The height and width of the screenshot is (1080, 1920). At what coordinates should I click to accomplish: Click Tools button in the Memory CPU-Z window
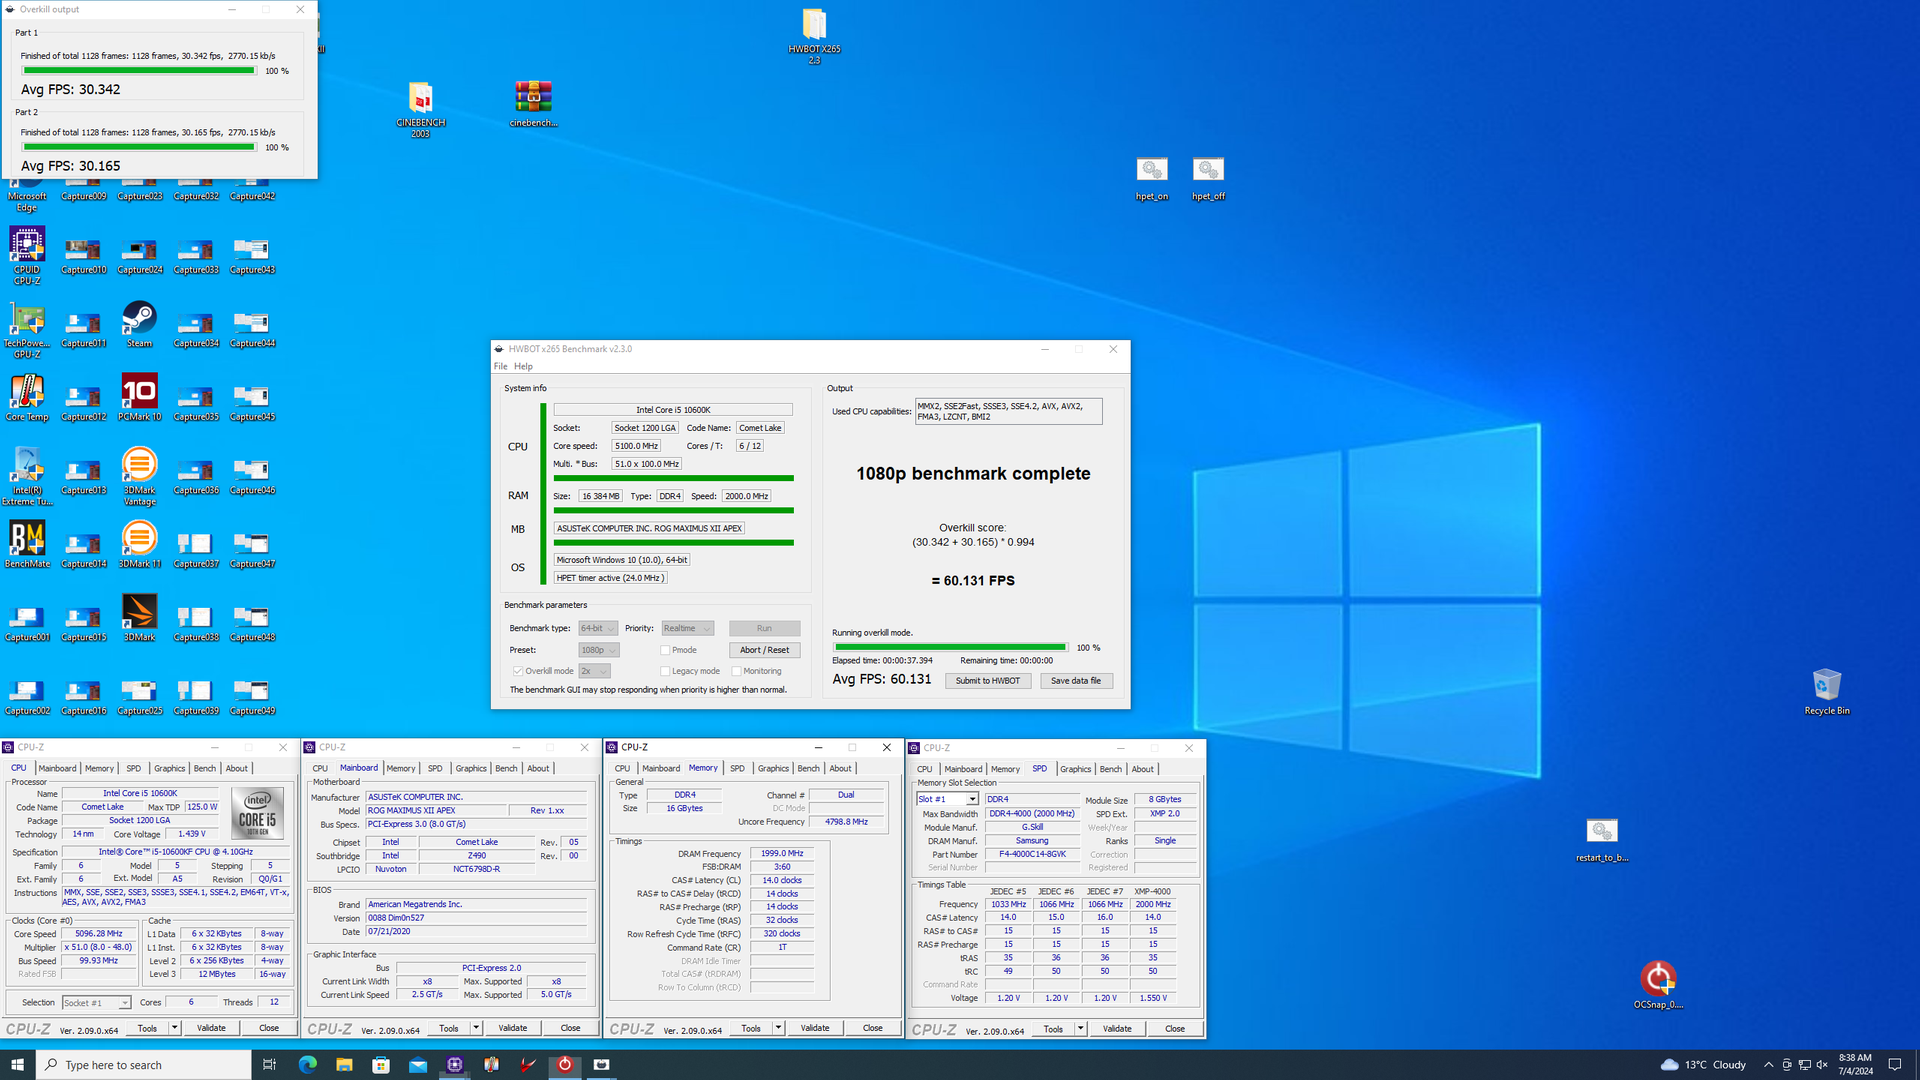(751, 1028)
